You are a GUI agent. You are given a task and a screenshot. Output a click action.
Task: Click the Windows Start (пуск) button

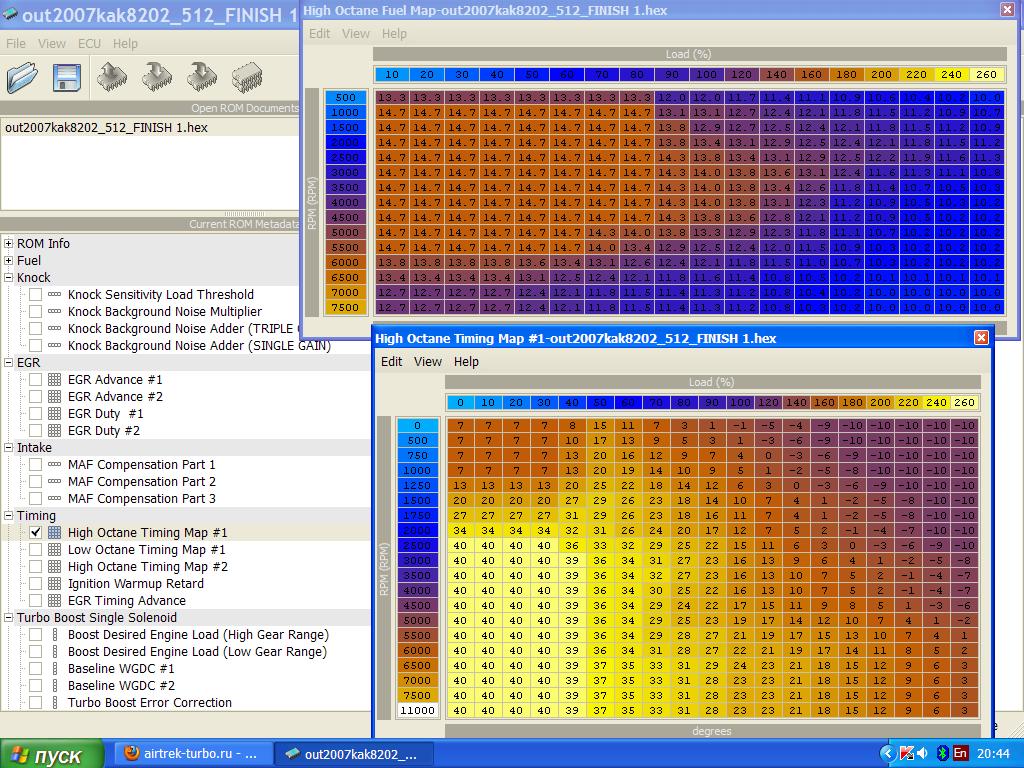pos(52,754)
